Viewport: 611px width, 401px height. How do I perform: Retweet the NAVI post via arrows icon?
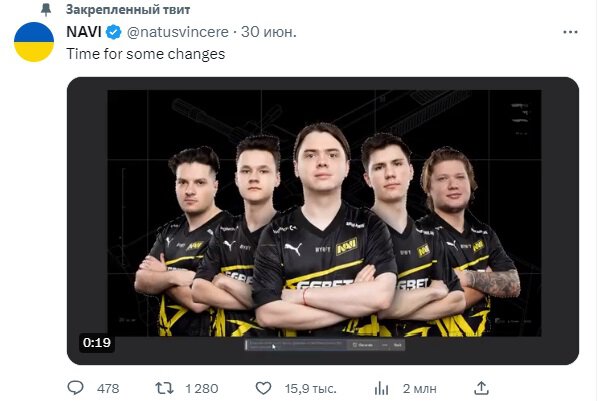tap(164, 388)
